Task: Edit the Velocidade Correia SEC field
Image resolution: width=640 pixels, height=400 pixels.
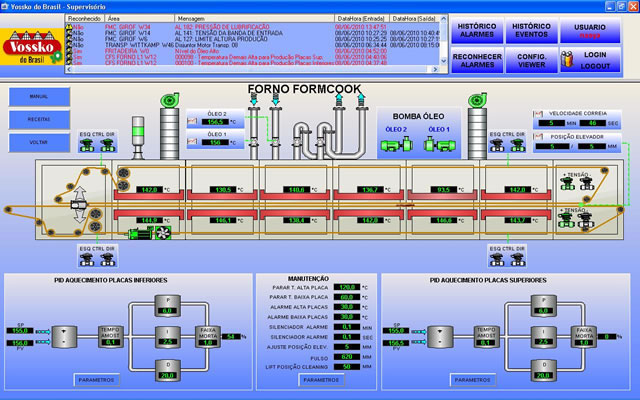Action: coord(592,123)
